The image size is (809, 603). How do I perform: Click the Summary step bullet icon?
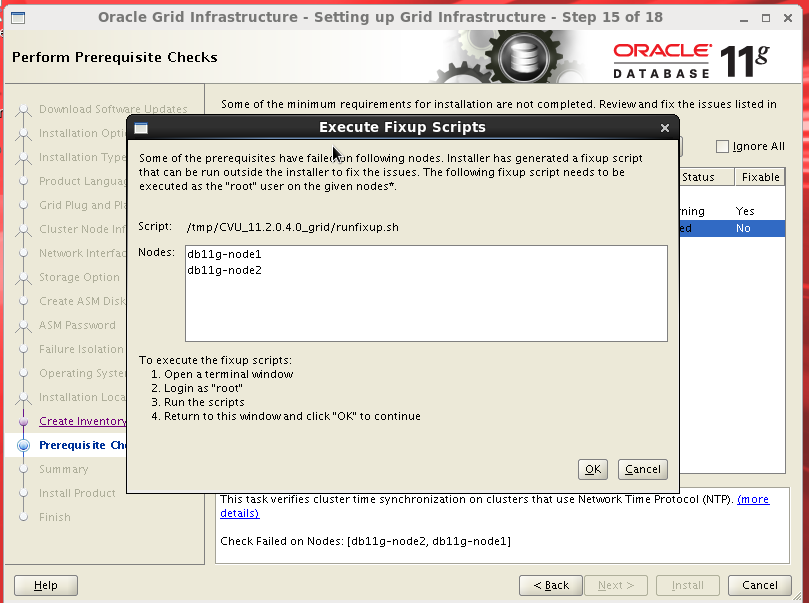point(23,469)
